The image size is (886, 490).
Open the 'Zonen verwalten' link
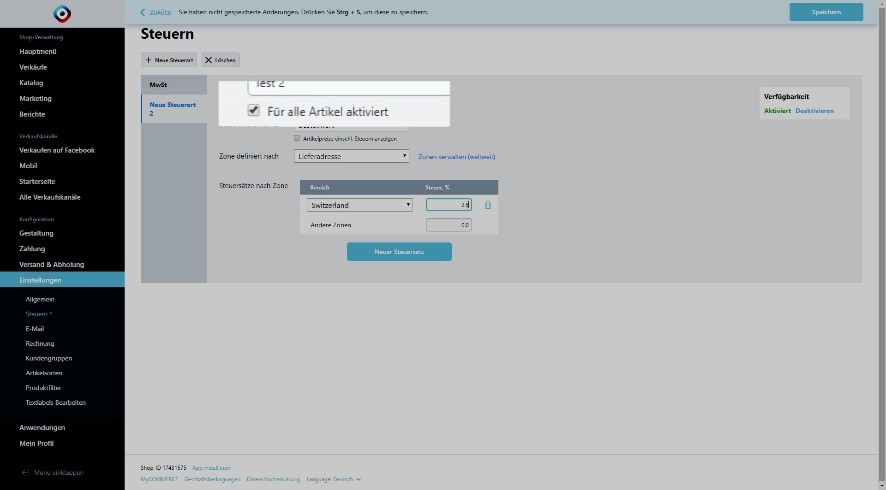click(456, 156)
